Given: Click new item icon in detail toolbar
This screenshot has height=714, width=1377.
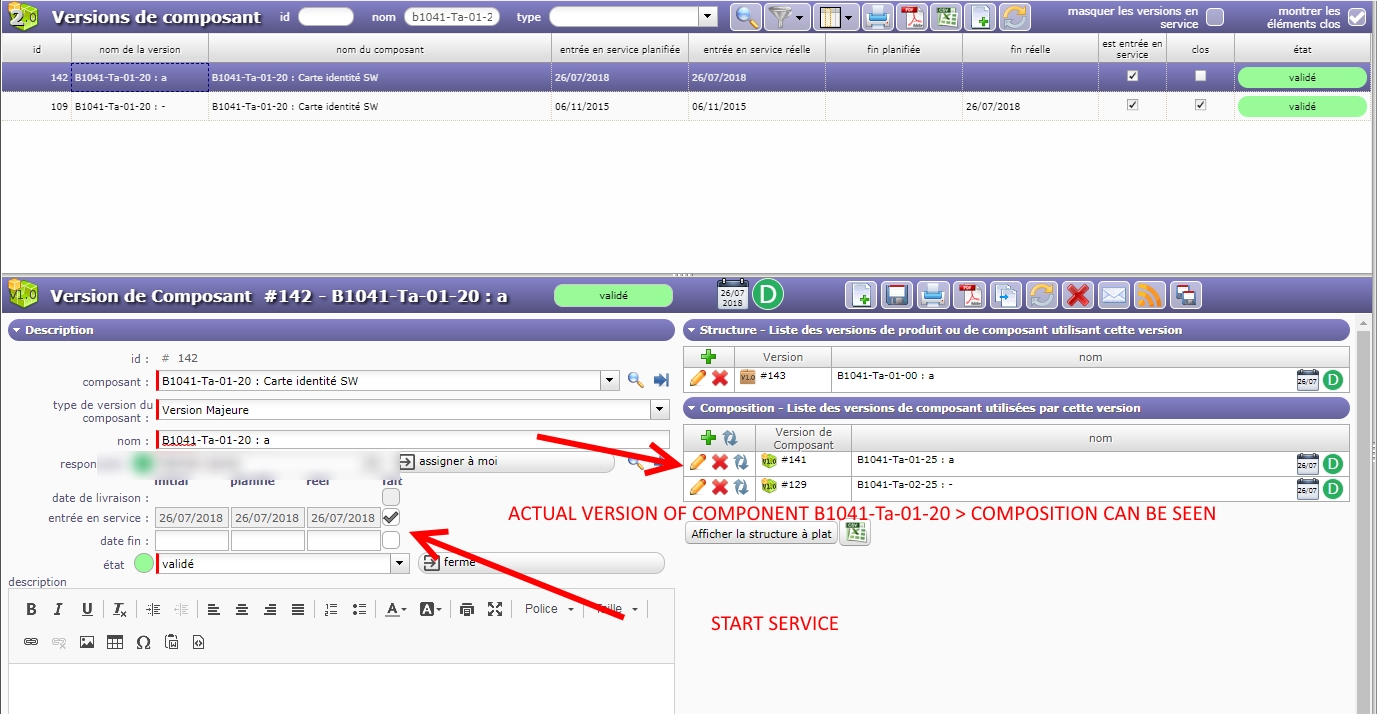Looking at the screenshot, I should (x=861, y=295).
